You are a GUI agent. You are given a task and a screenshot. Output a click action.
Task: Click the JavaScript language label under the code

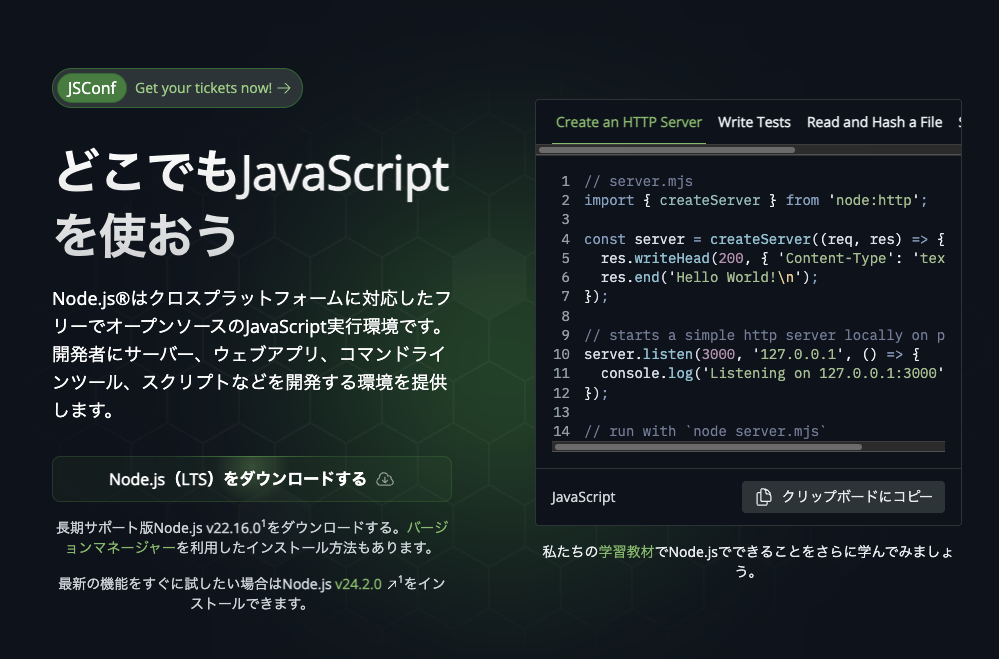pyautogui.click(x=583, y=497)
